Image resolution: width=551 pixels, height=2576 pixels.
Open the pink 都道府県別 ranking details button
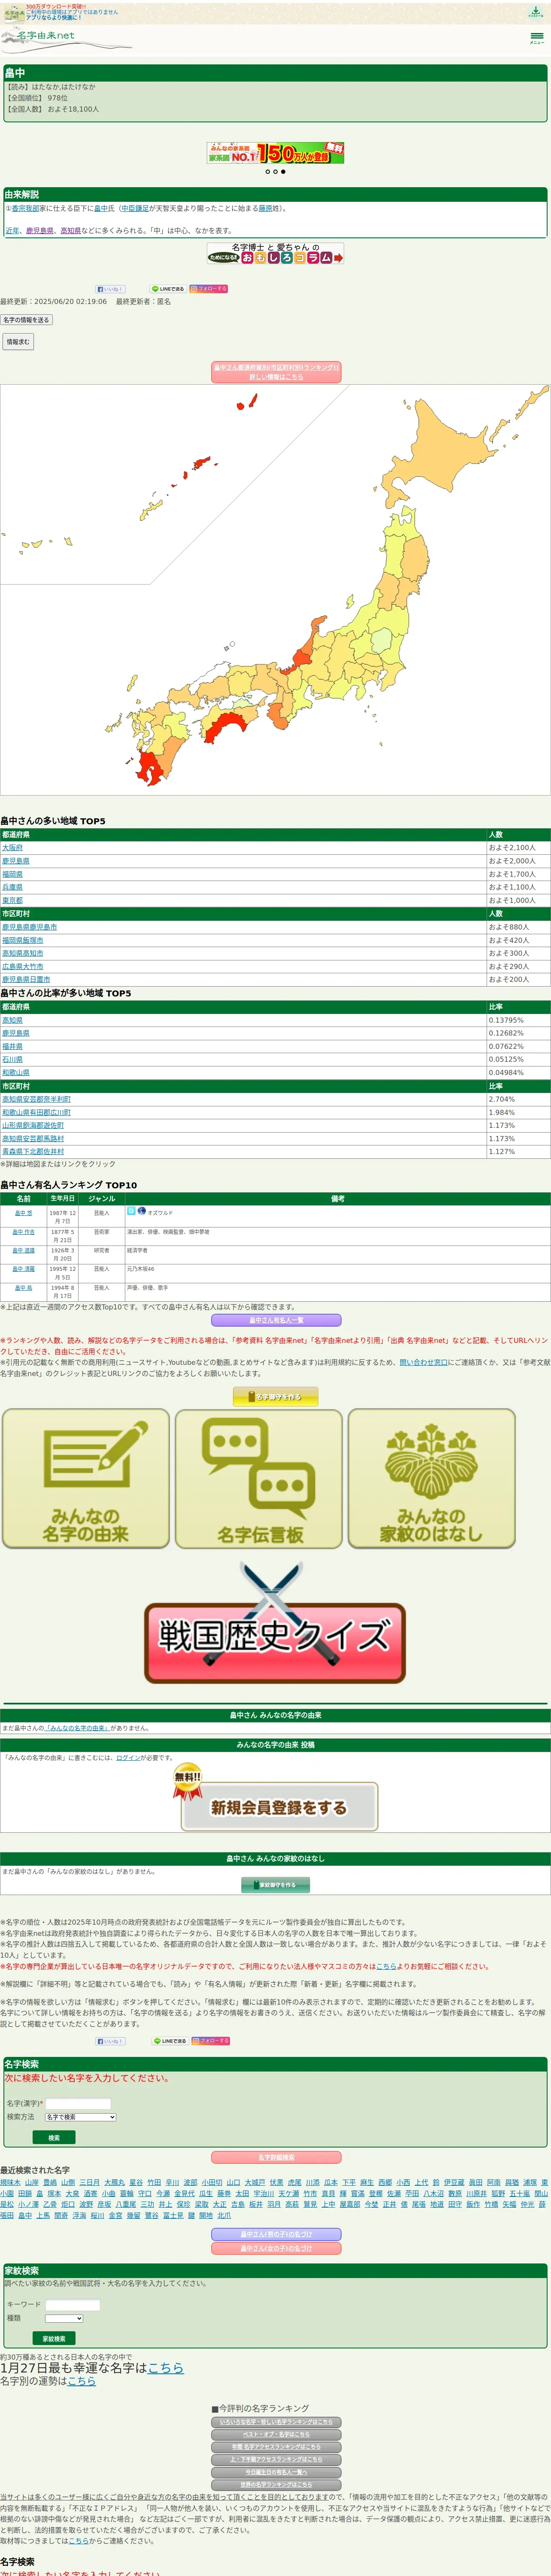pyautogui.click(x=276, y=372)
